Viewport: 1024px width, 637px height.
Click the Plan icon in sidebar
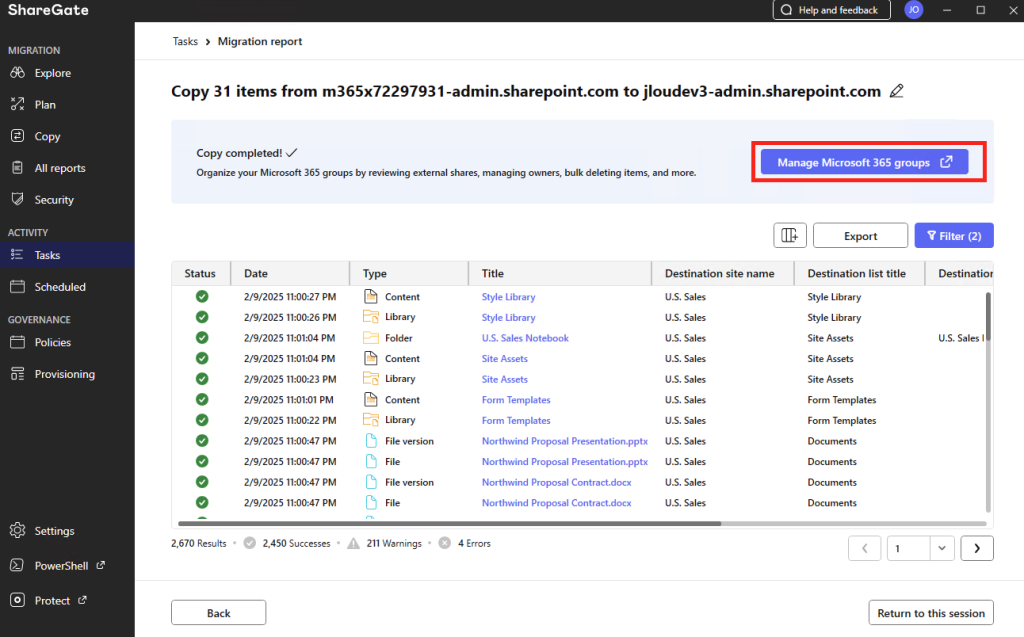click(18, 104)
